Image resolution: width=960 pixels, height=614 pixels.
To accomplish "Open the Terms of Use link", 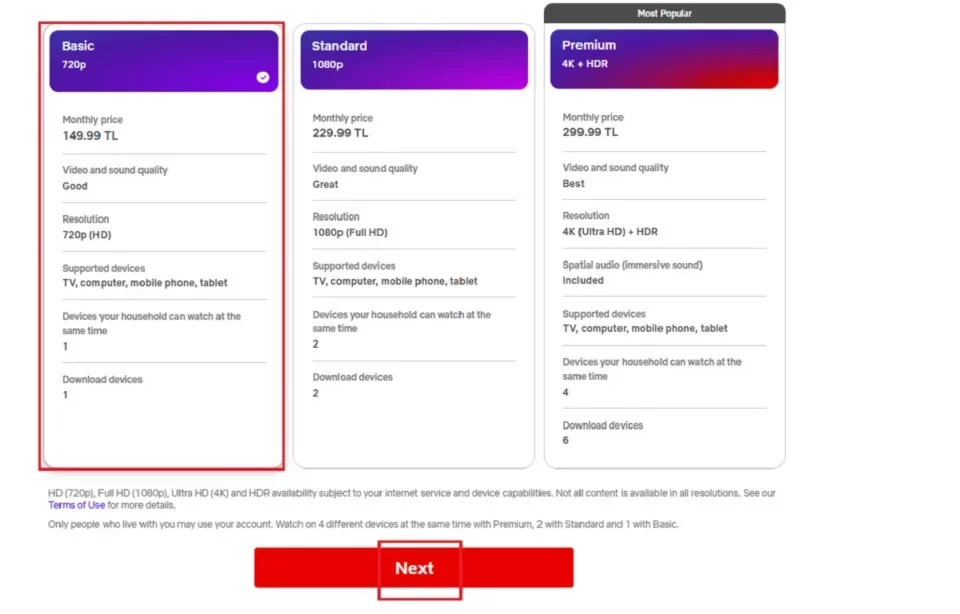I will pyautogui.click(x=77, y=505).
